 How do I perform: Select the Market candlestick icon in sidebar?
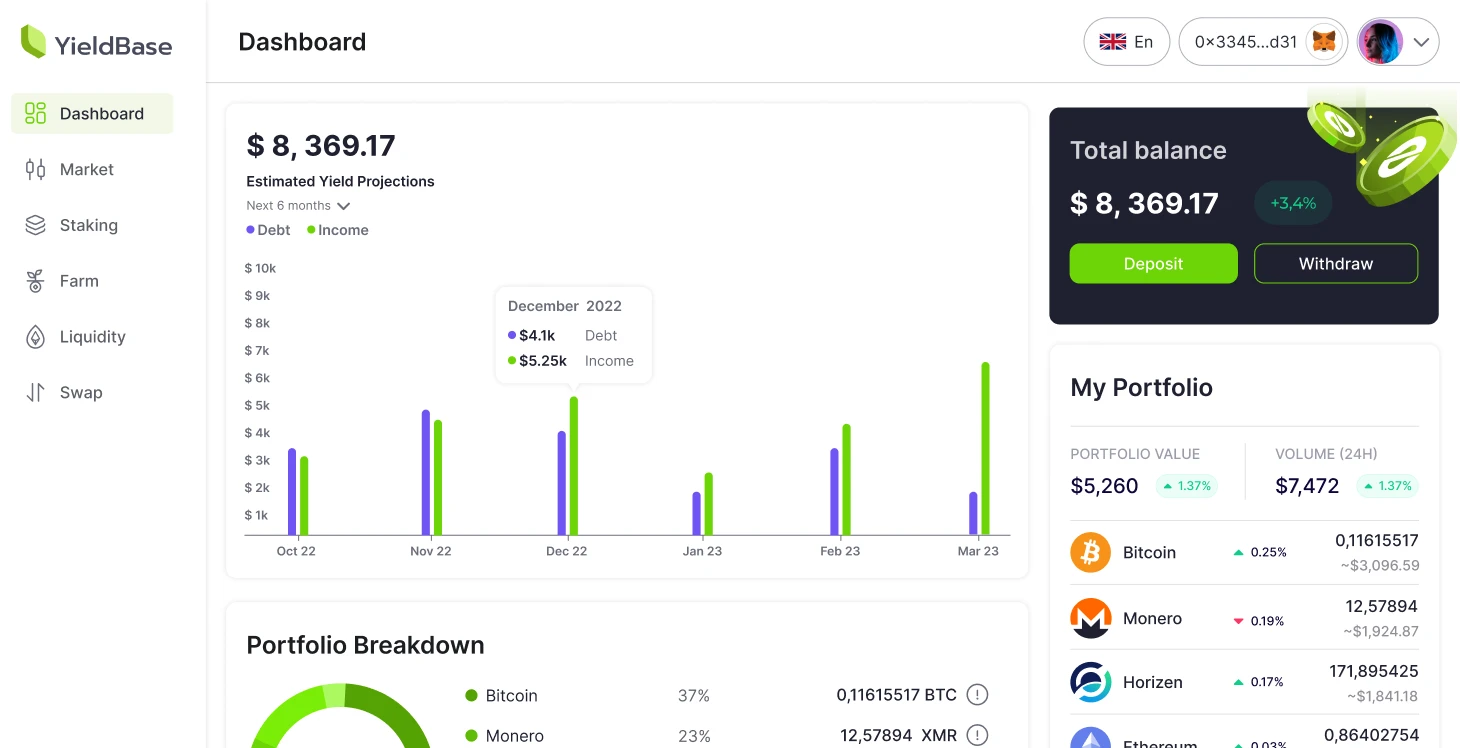[35, 169]
